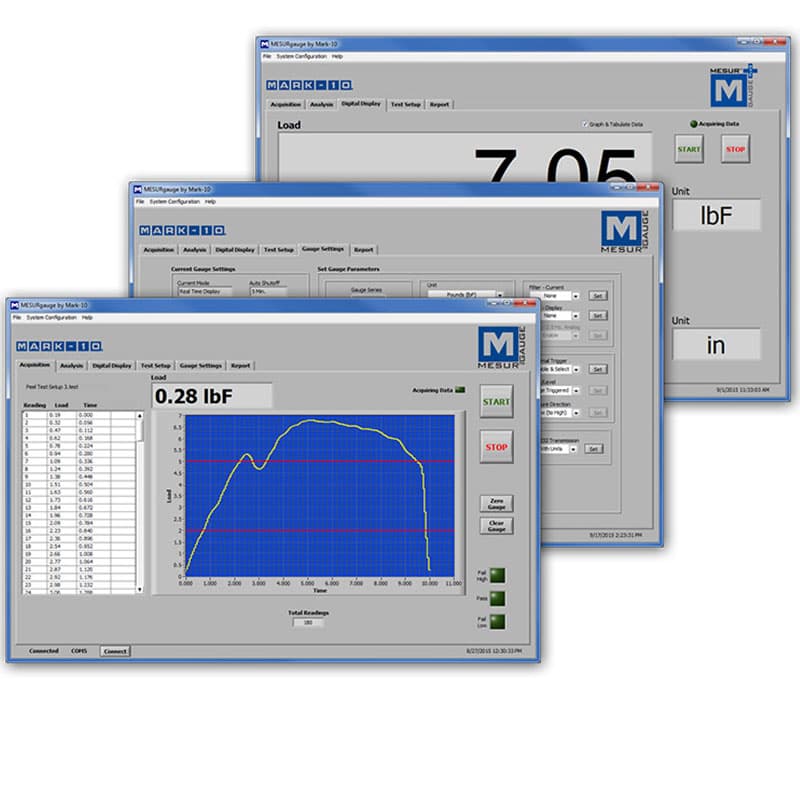Click the Fail High indicator light
Image resolution: width=800 pixels, height=800 pixels.
[497, 576]
